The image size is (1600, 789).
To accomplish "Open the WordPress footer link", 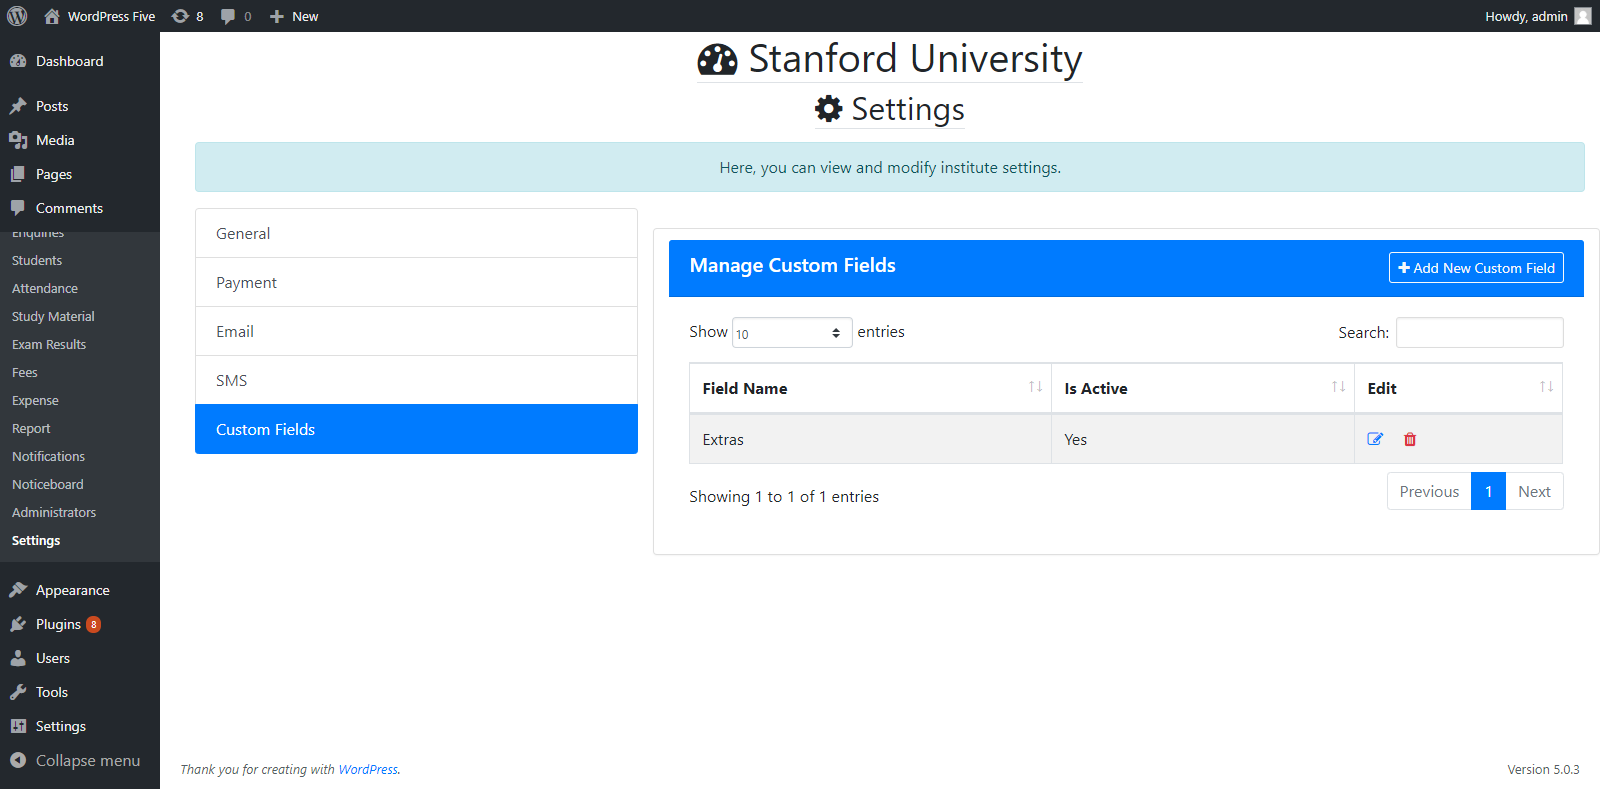I will (368, 769).
